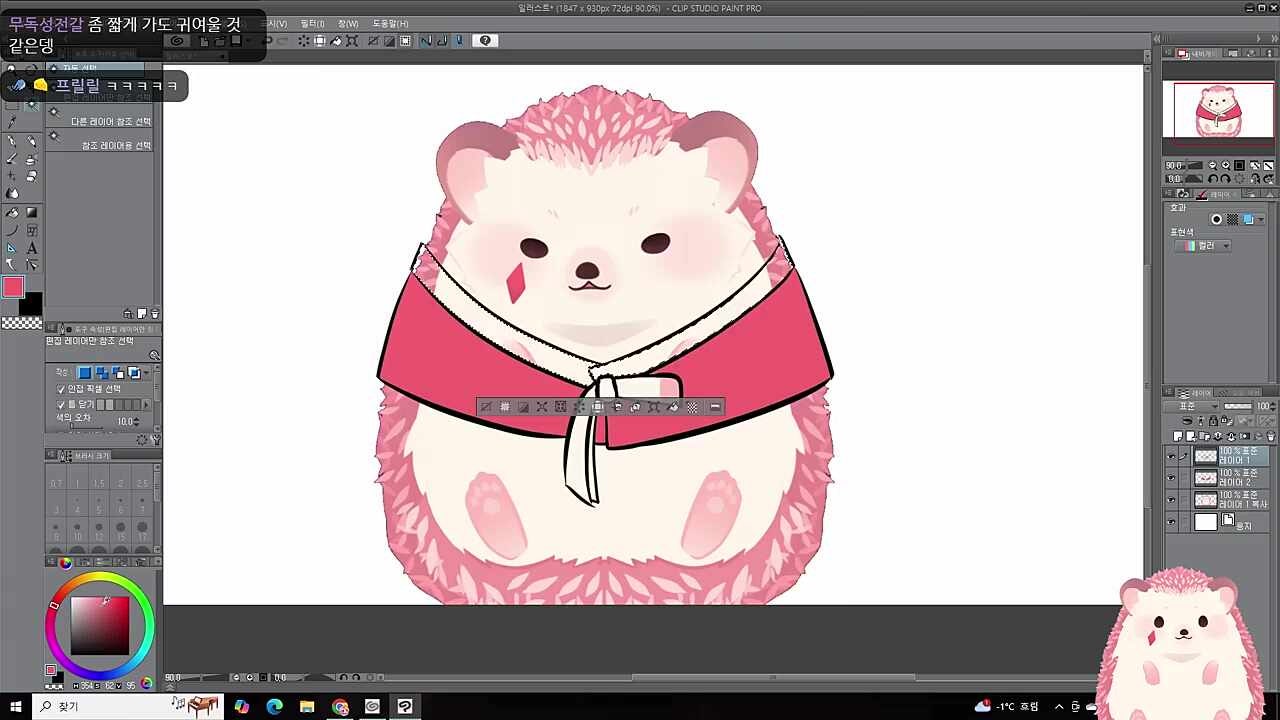Viewport: 1280px width, 720px height.
Task: Toggle the '인접 픽셀 선택' checkbox
Action: pos(61,389)
